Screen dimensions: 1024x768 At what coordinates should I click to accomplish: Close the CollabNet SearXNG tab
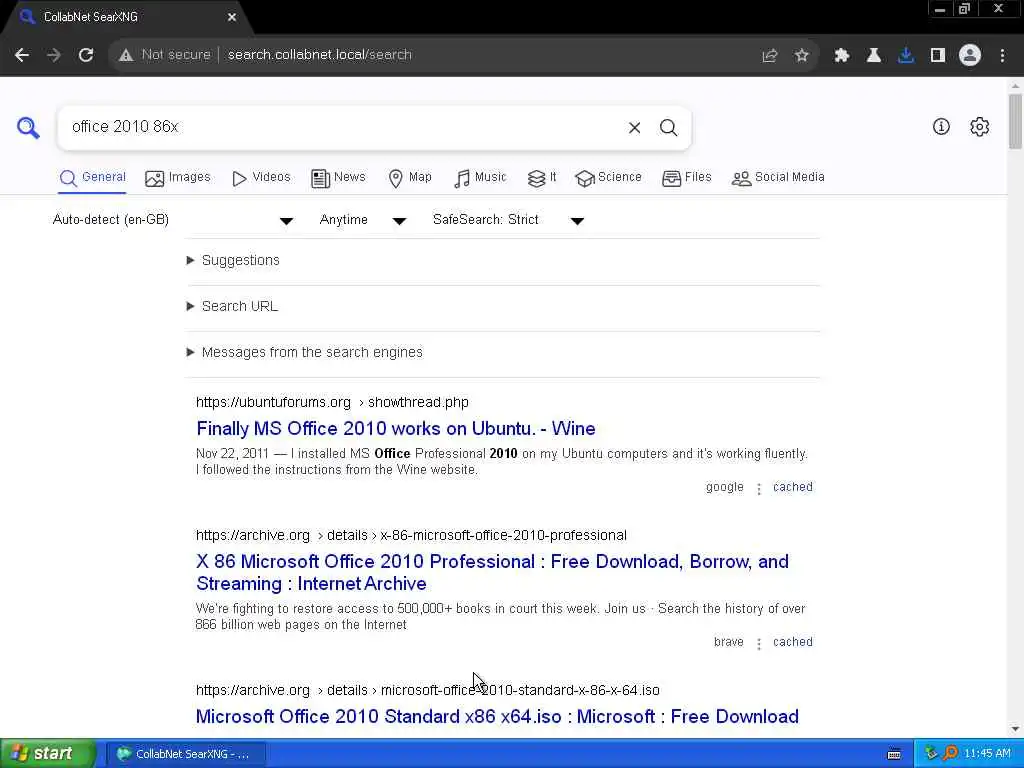[x=232, y=17]
